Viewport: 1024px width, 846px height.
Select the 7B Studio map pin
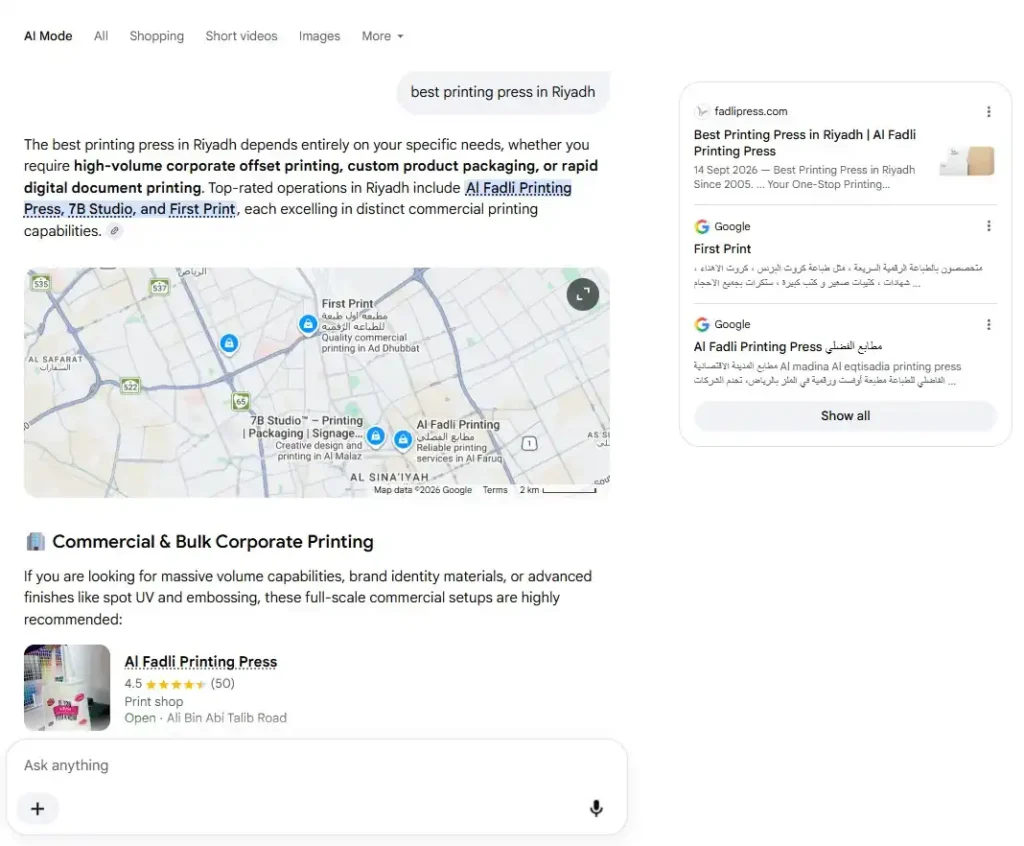(376, 436)
